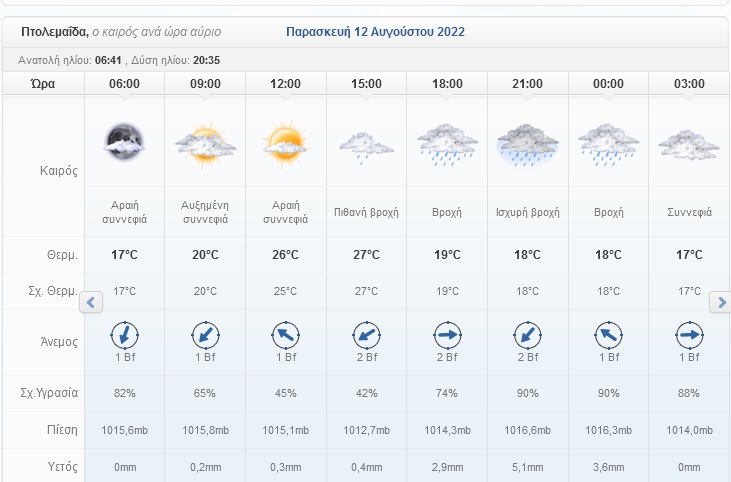
Task: Click the 18:00 east-pointing wind arrow icon
Action: point(447,333)
